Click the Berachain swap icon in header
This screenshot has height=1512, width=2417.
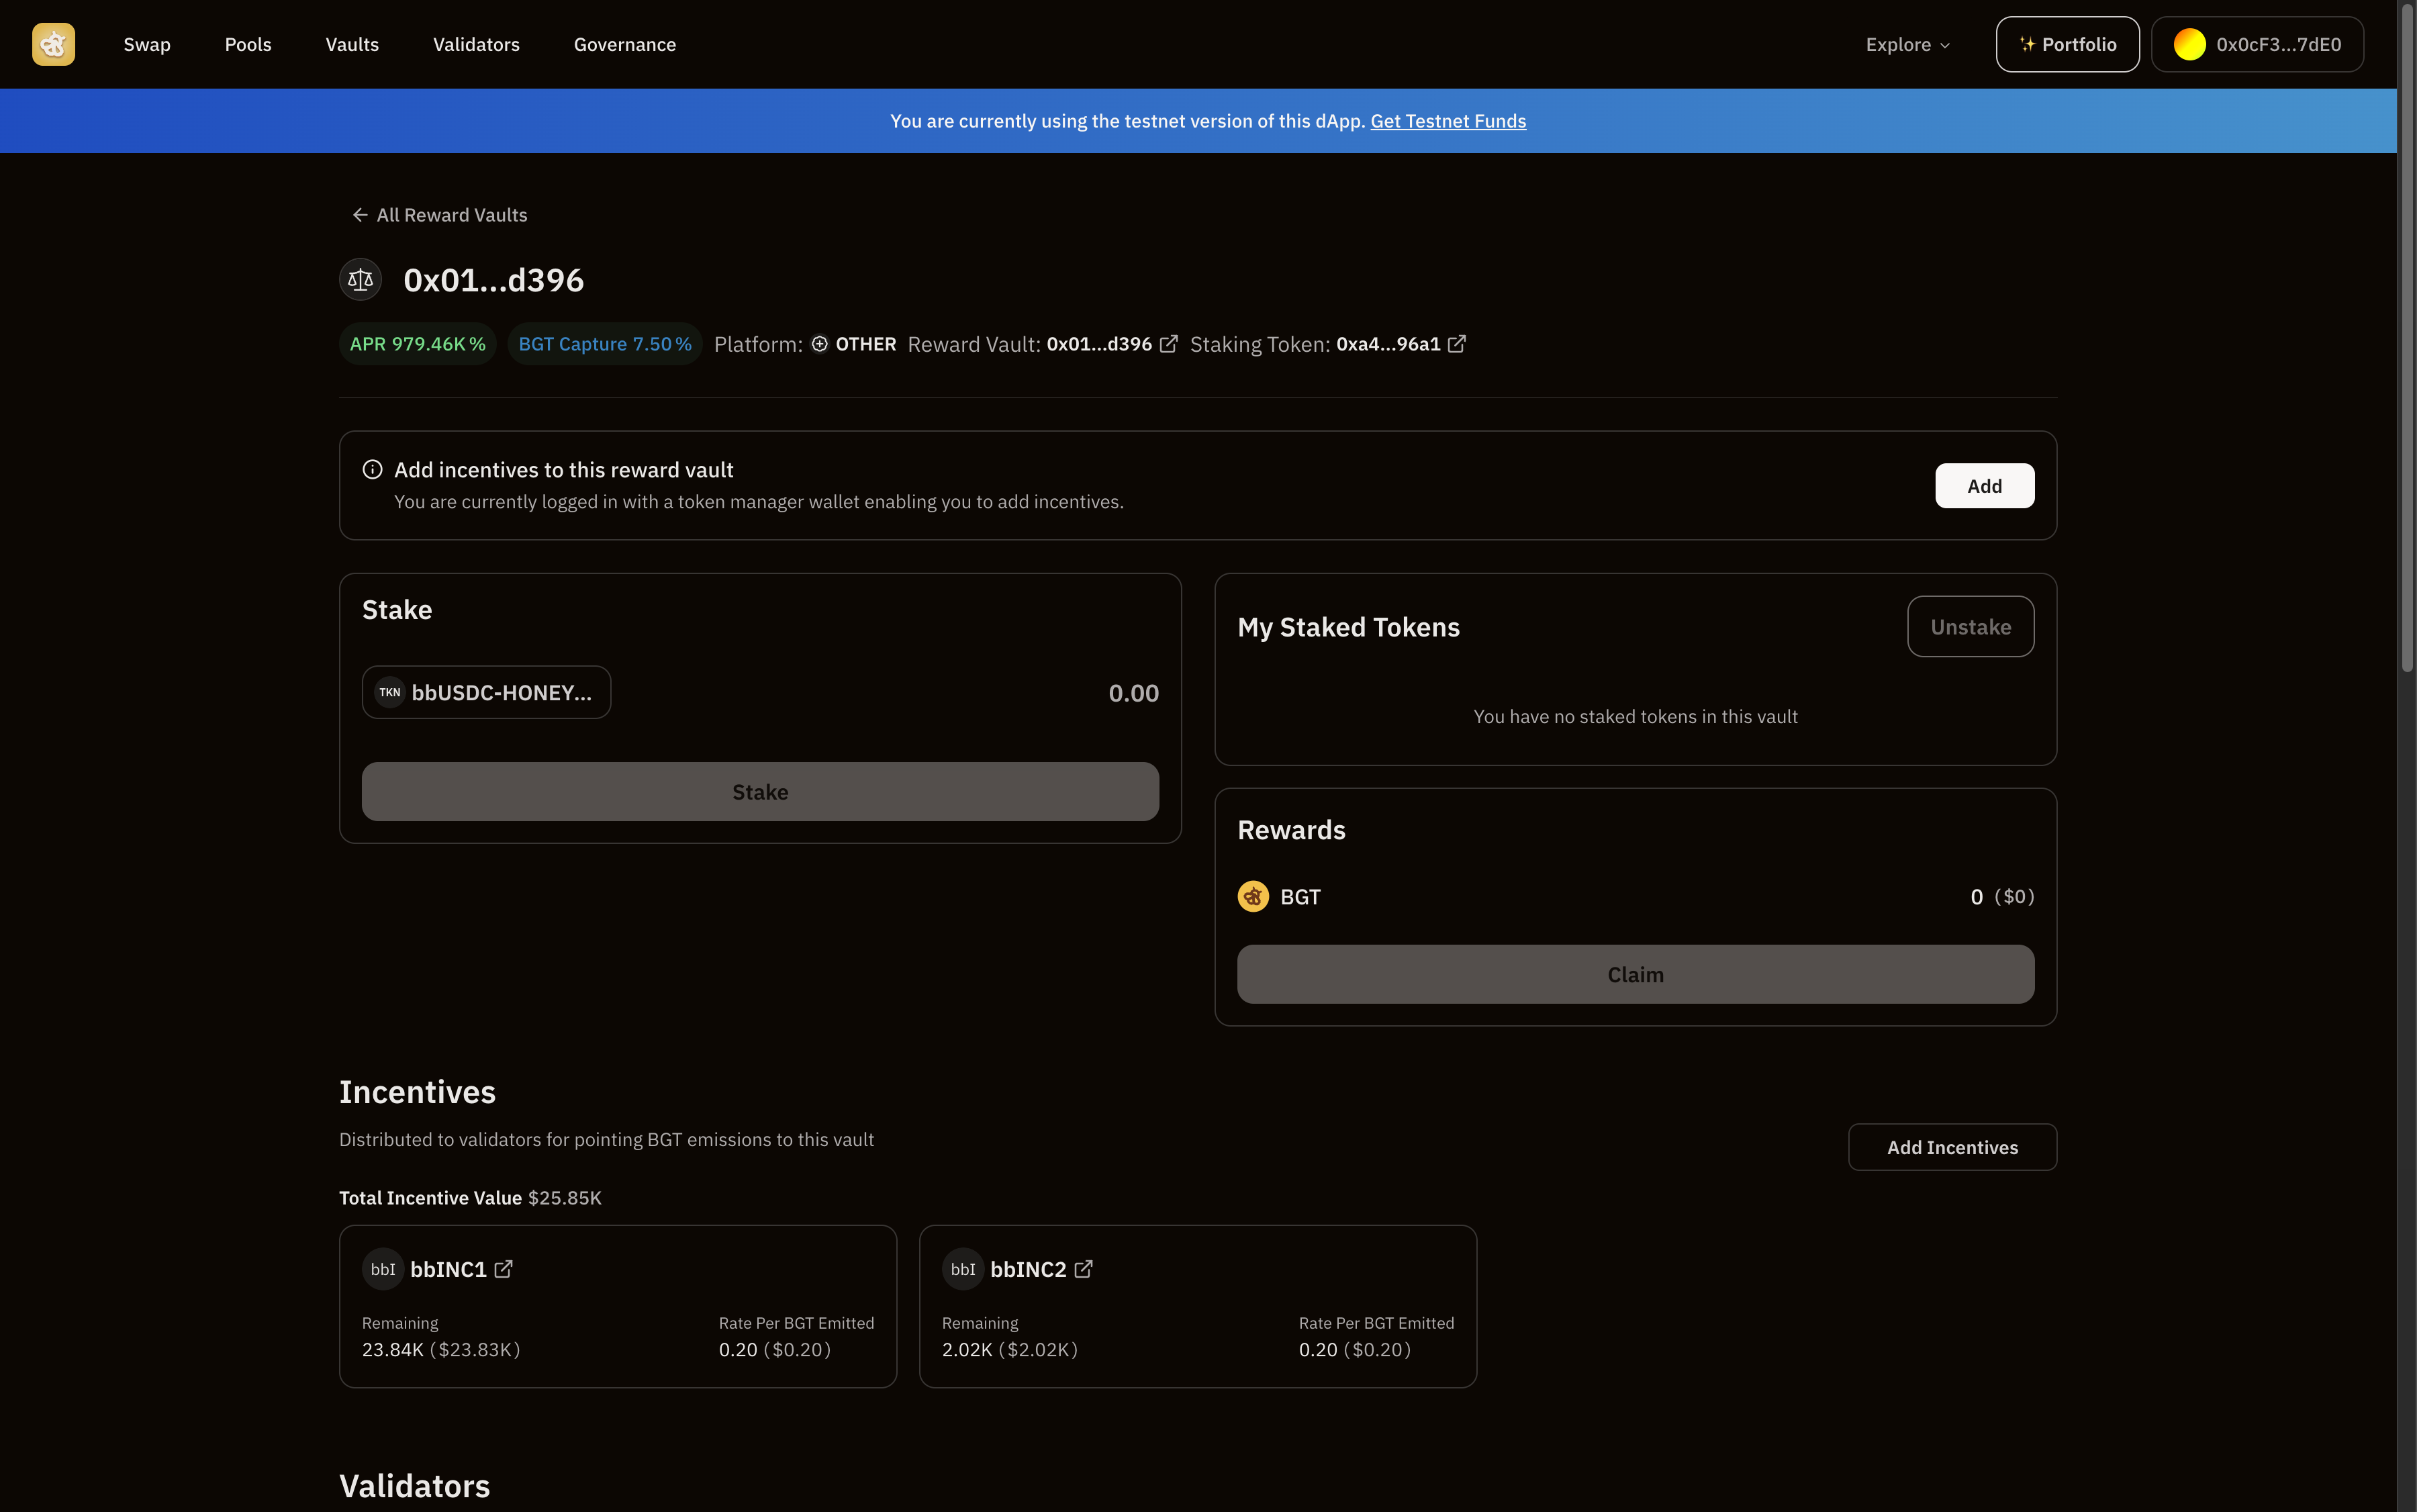(52, 44)
